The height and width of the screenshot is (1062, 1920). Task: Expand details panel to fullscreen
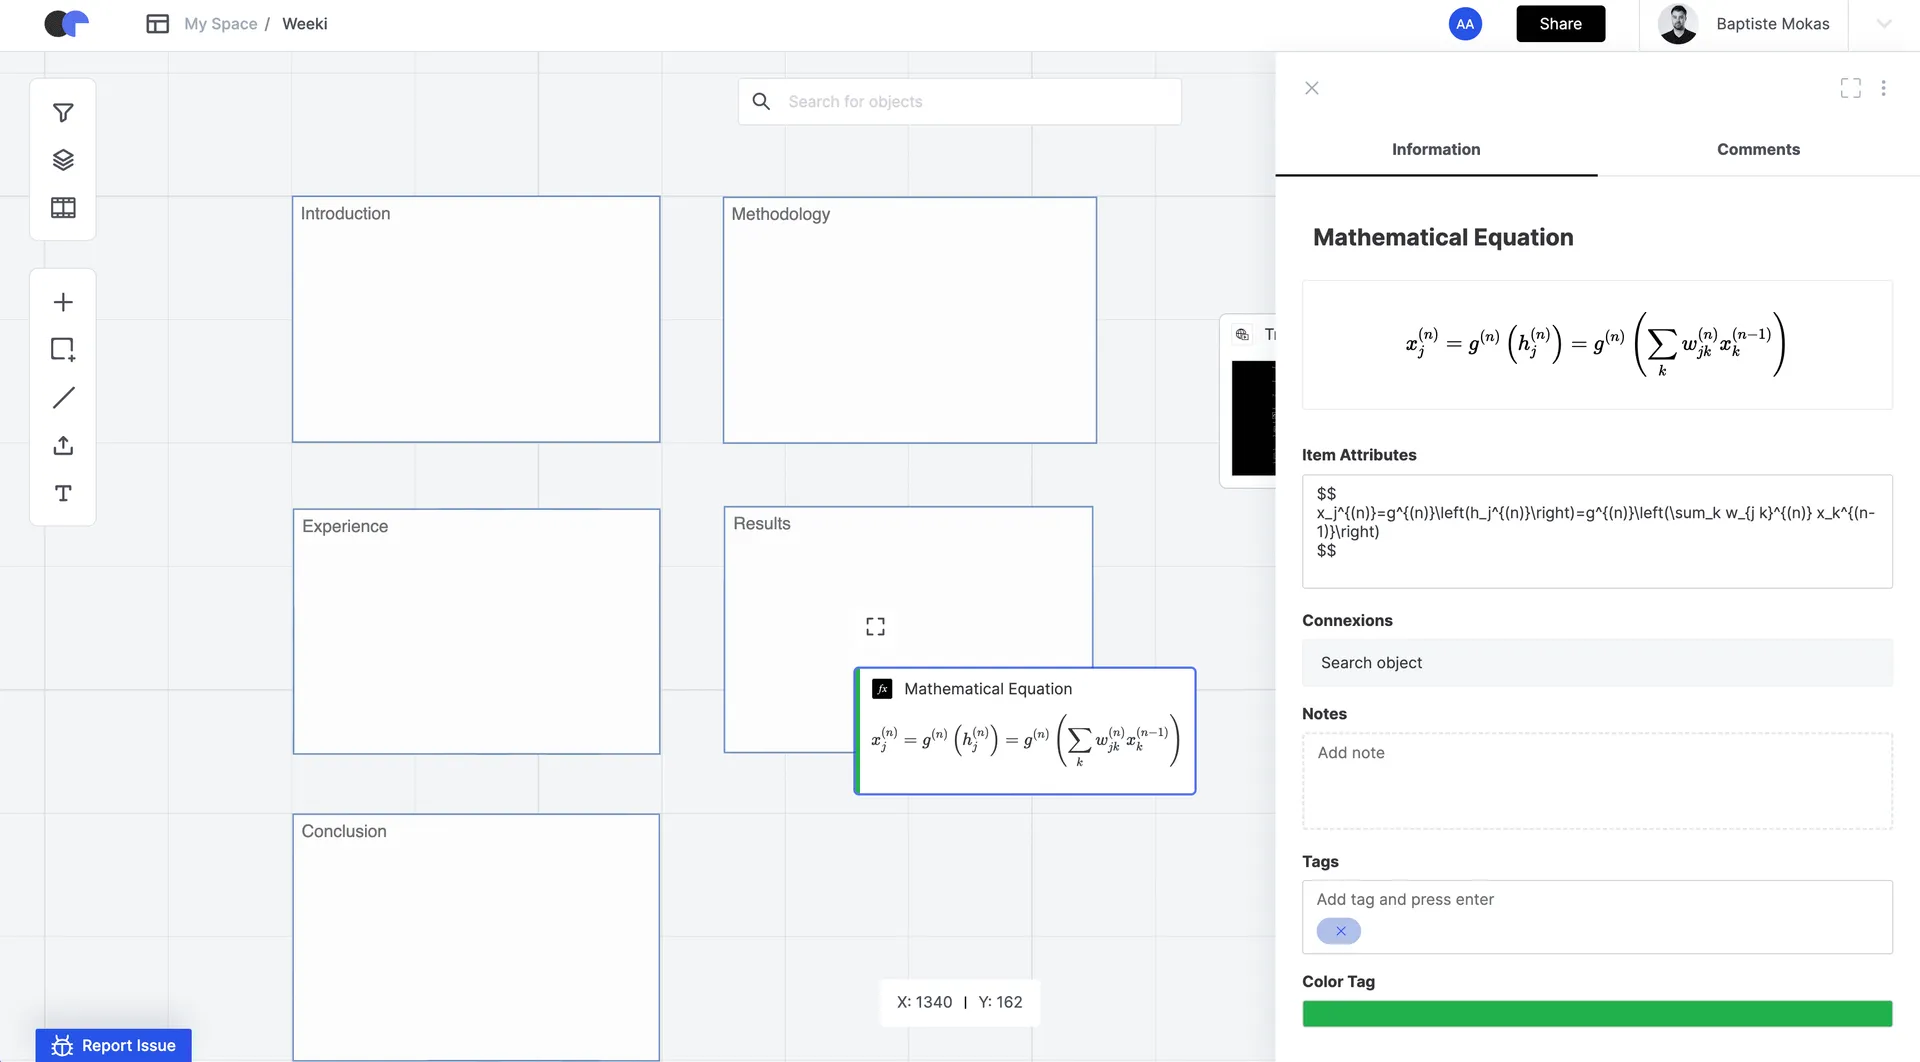[1850, 88]
